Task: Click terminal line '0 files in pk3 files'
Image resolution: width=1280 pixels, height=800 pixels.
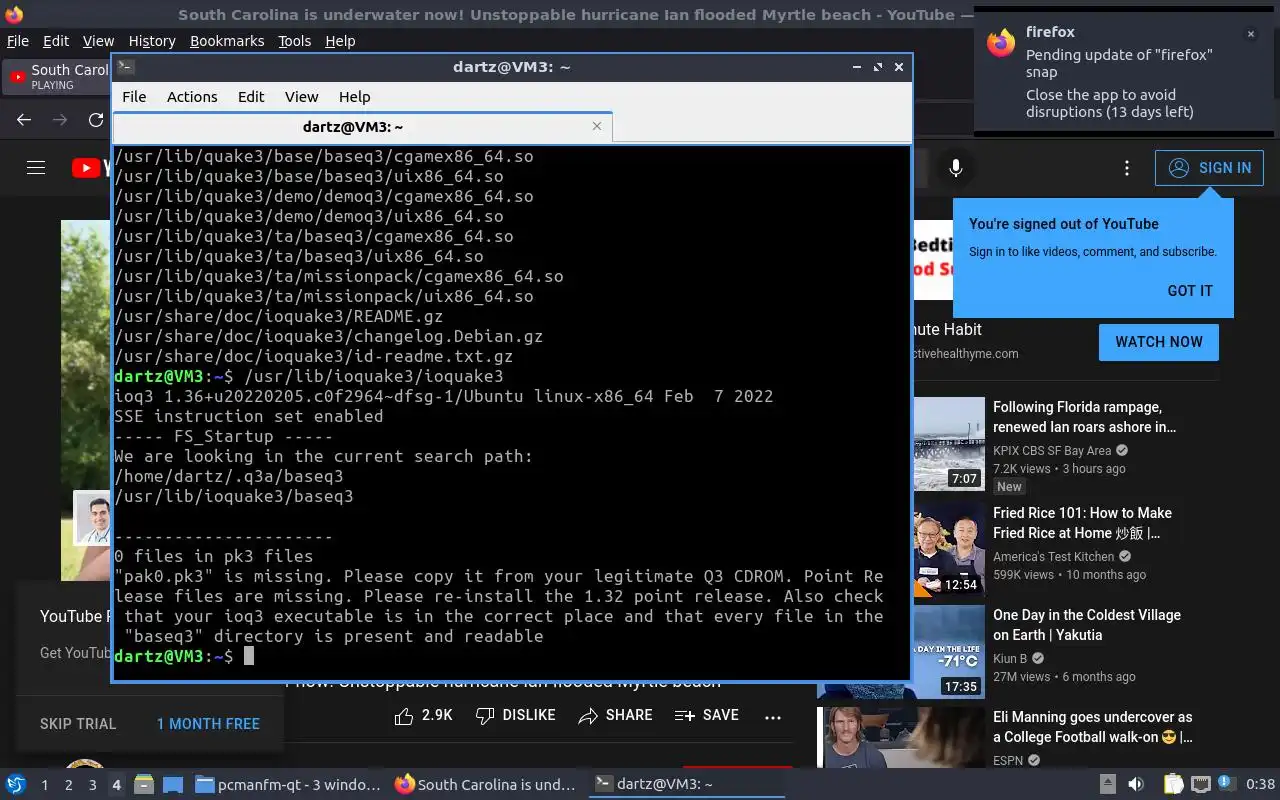Action: (x=213, y=556)
